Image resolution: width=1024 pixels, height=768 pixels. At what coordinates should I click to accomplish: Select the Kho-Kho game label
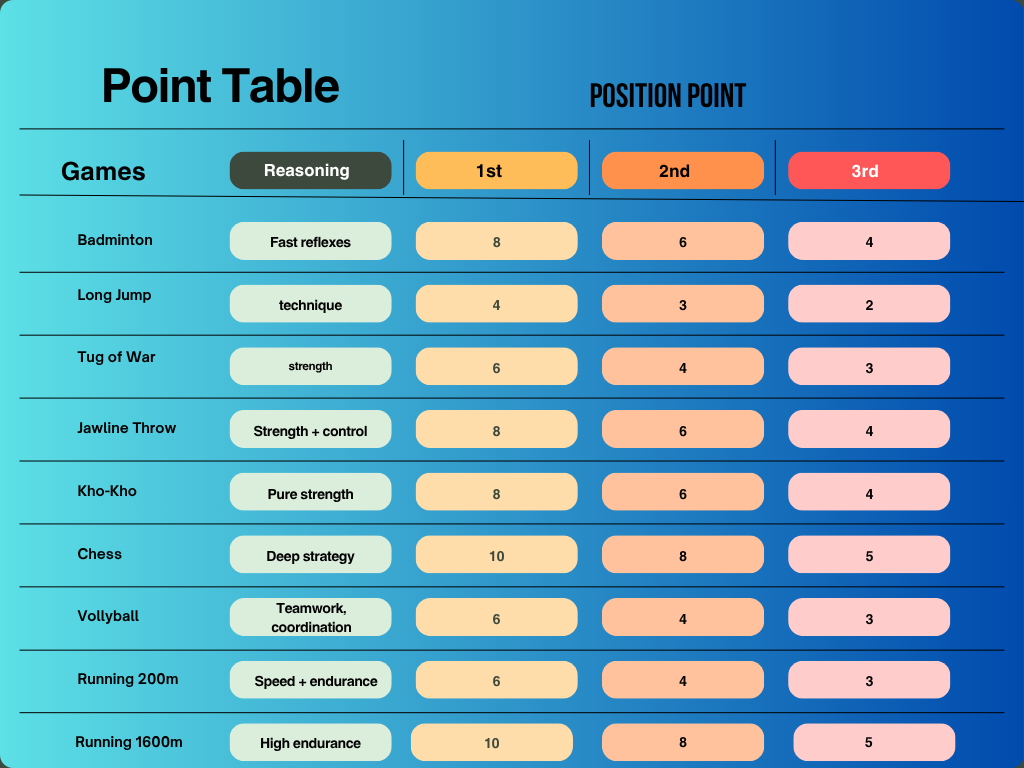pos(107,491)
